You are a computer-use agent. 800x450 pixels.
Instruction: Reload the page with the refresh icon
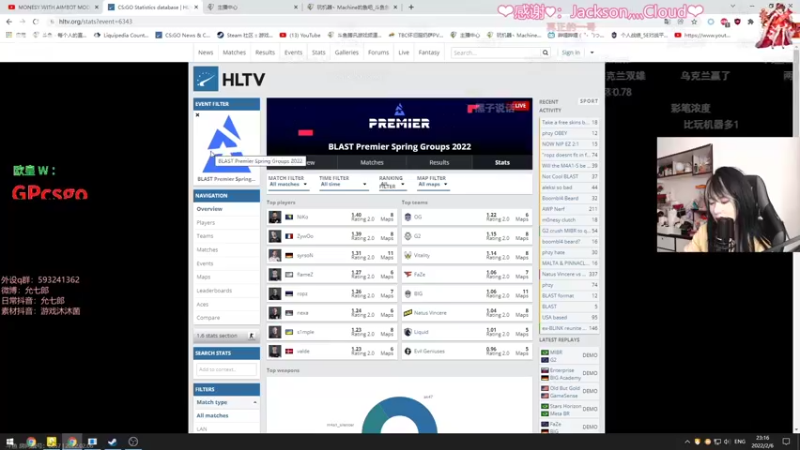36,21
